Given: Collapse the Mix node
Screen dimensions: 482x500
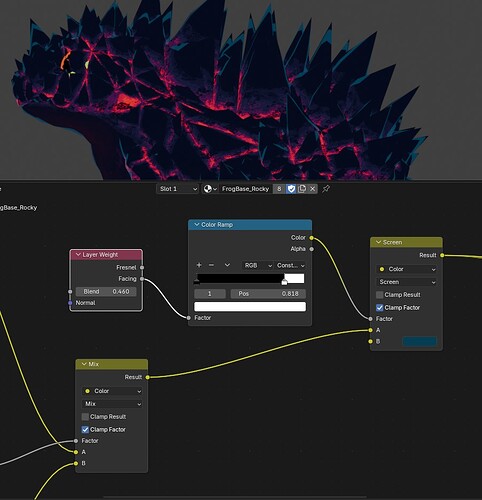Looking at the screenshot, I should click(84, 364).
